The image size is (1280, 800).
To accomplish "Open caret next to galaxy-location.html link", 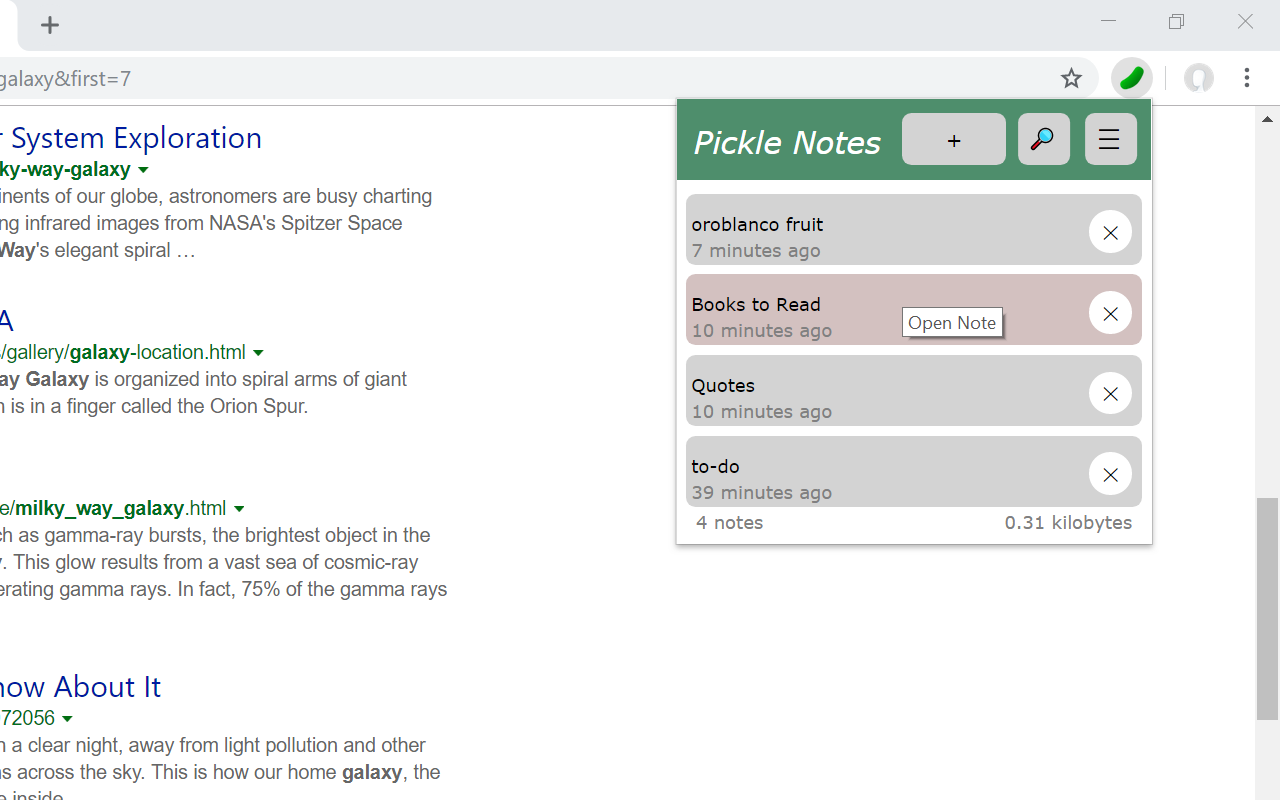I will [x=259, y=352].
